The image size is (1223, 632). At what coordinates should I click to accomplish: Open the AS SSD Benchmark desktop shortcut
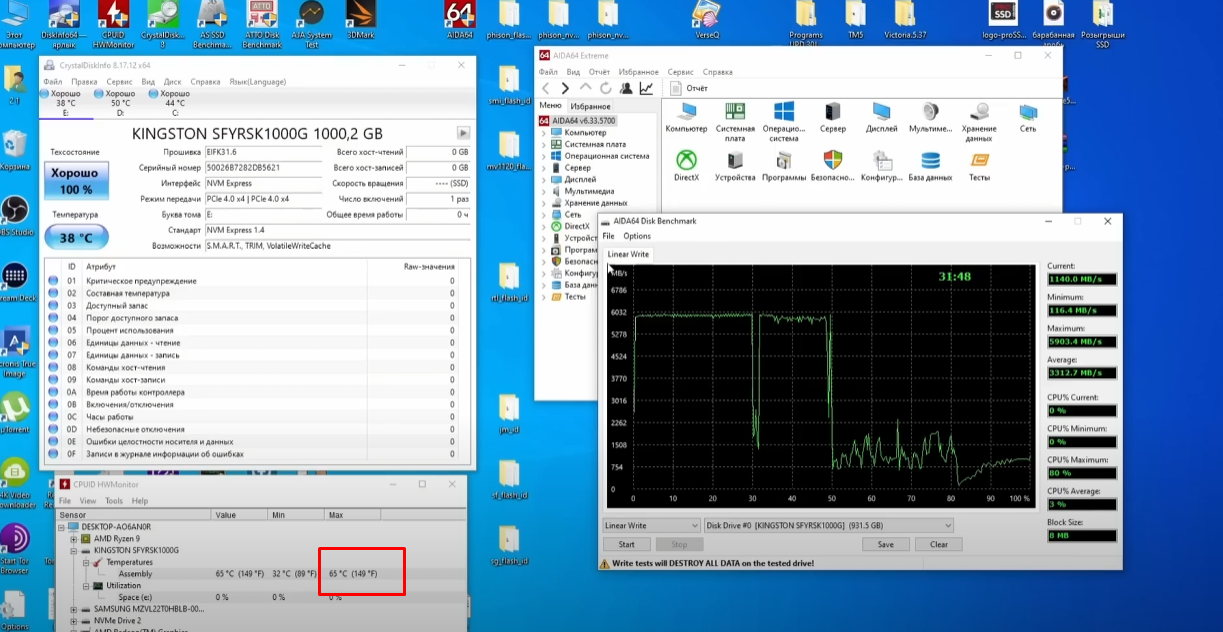[x=212, y=24]
